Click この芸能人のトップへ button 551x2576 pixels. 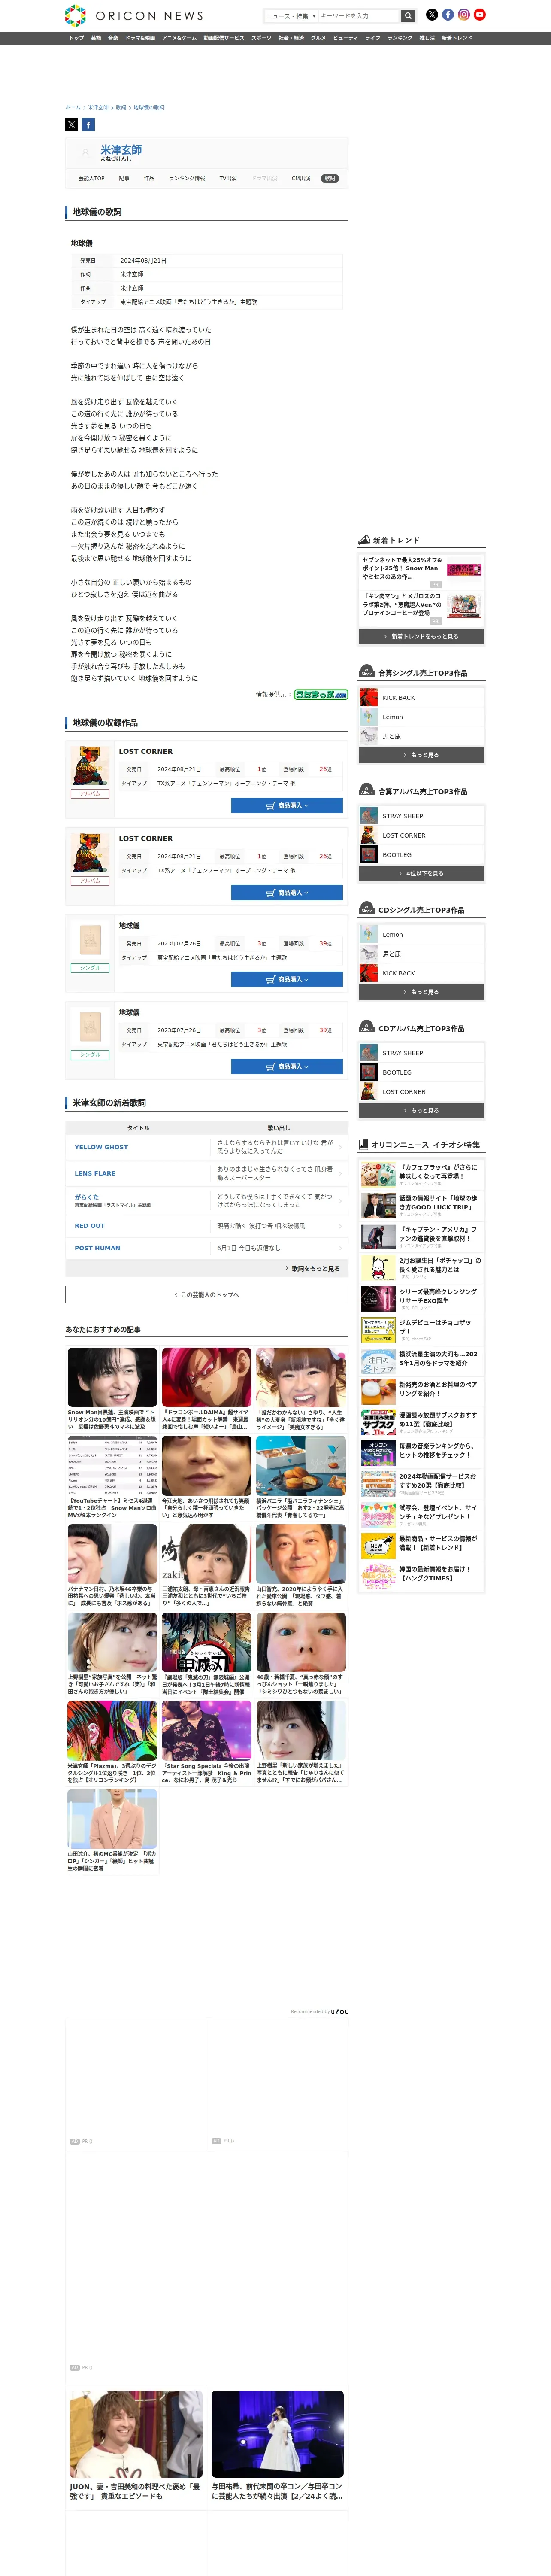click(207, 1294)
